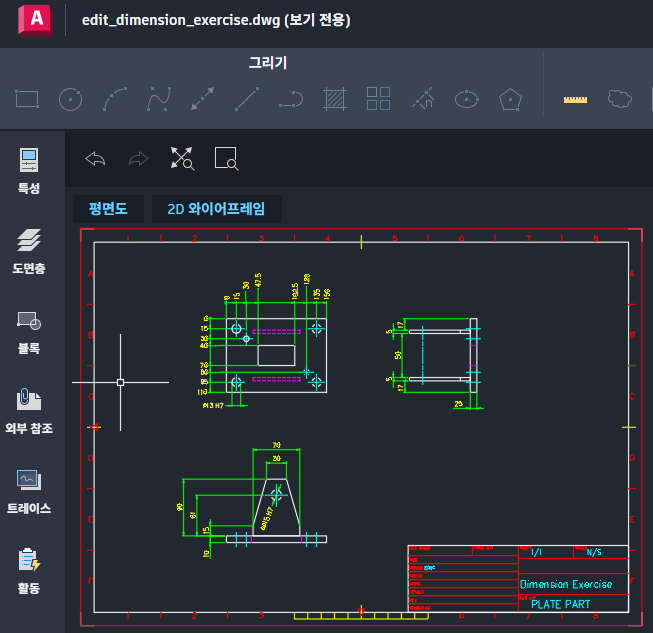This screenshot has width=653, height=633.
Task: Undo the last action
Action: pyautogui.click(x=95, y=158)
